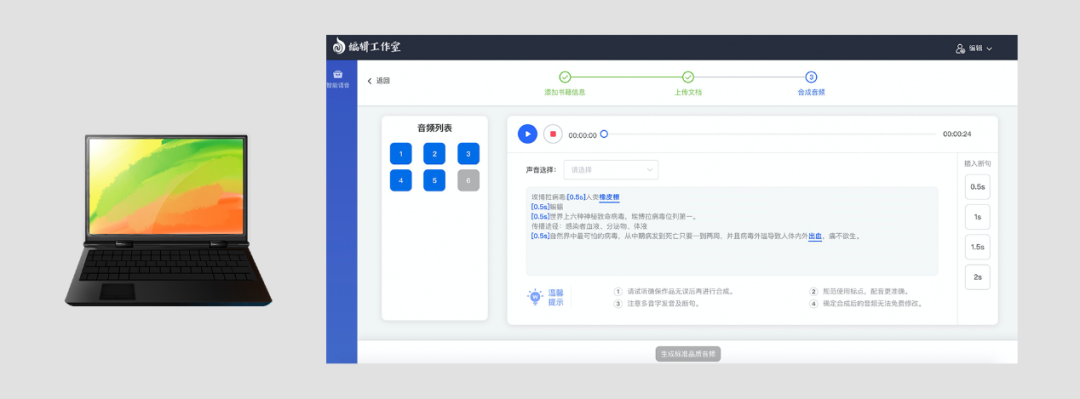
Task: Click the 上传文档 completed step circle
Action: pos(687,77)
